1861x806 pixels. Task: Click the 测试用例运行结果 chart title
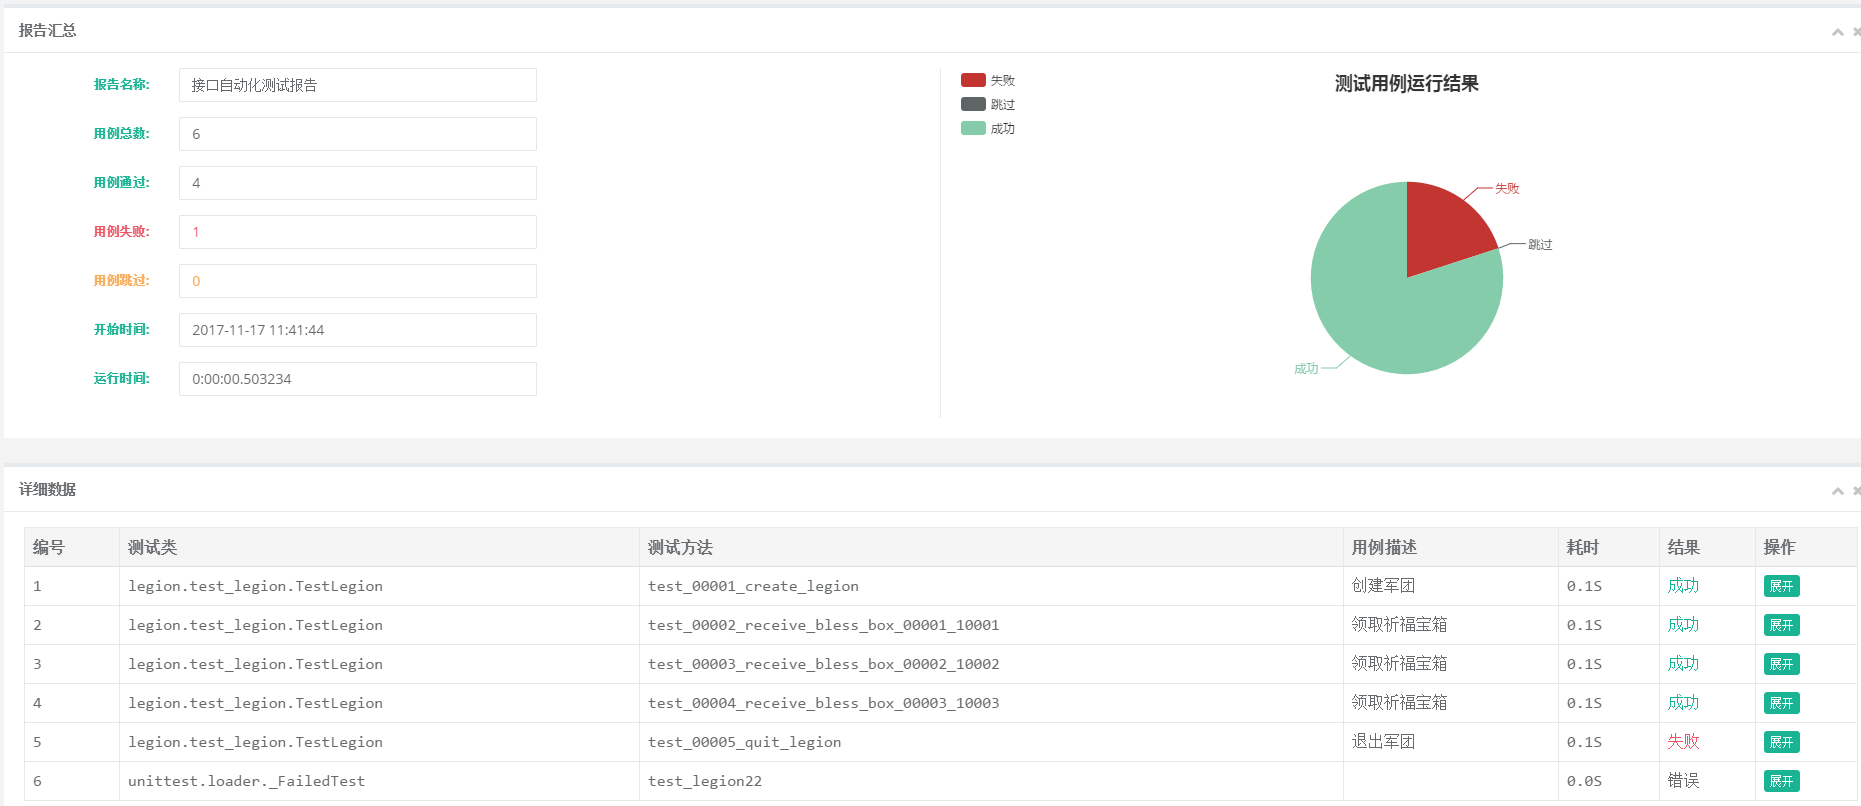pos(1406,84)
